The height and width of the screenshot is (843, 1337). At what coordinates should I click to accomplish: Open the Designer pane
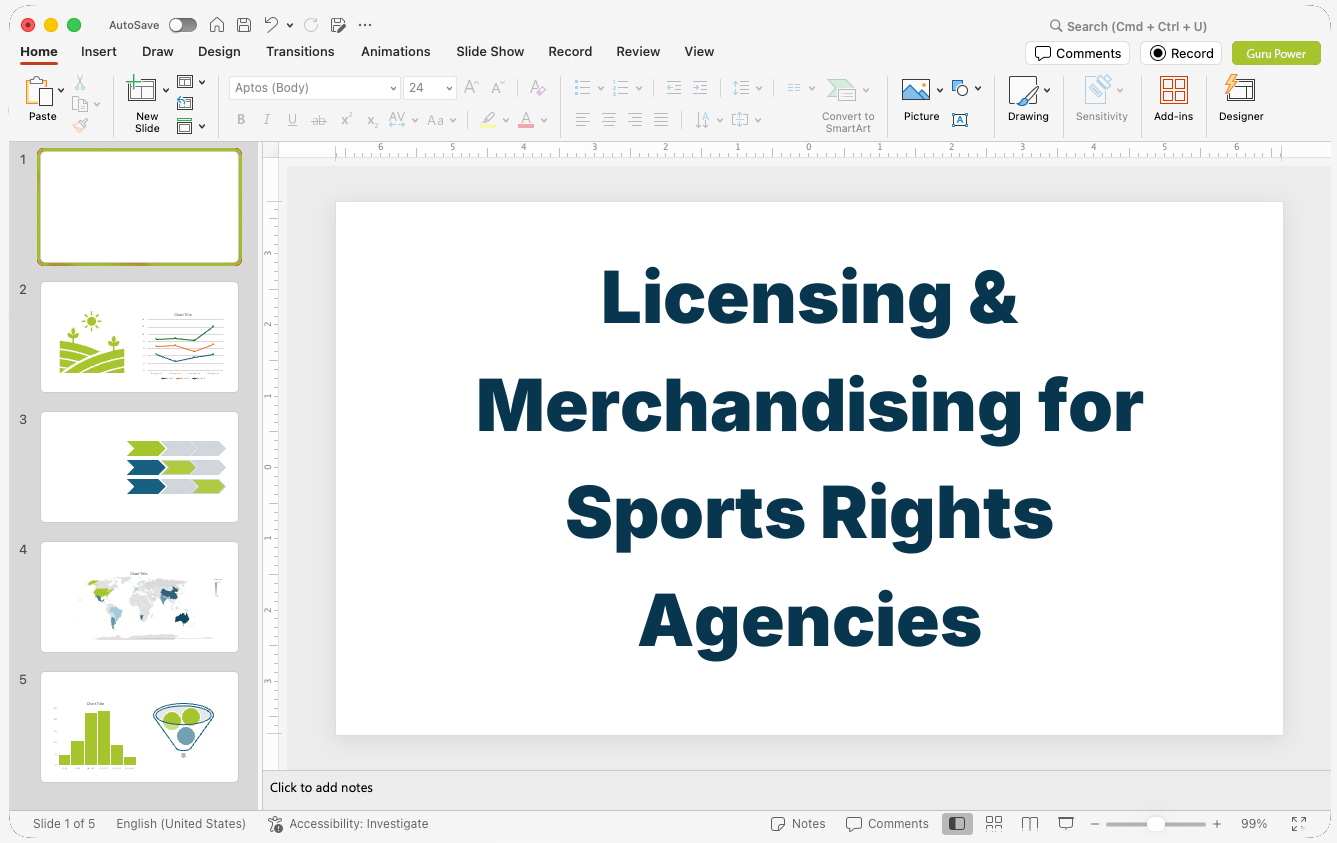pyautogui.click(x=1241, y=99)
